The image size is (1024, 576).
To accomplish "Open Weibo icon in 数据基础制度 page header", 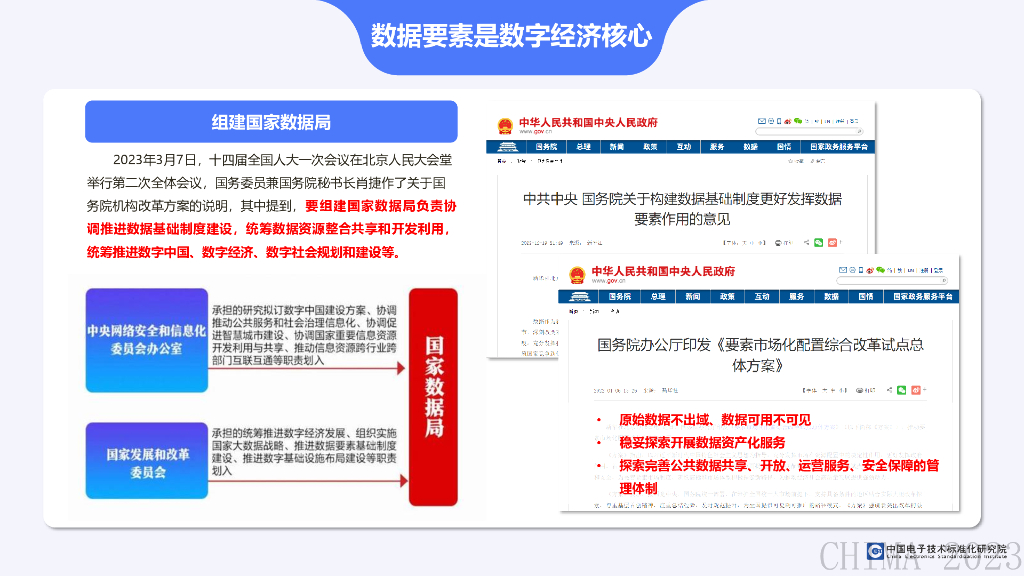I will tap(788, 121).
